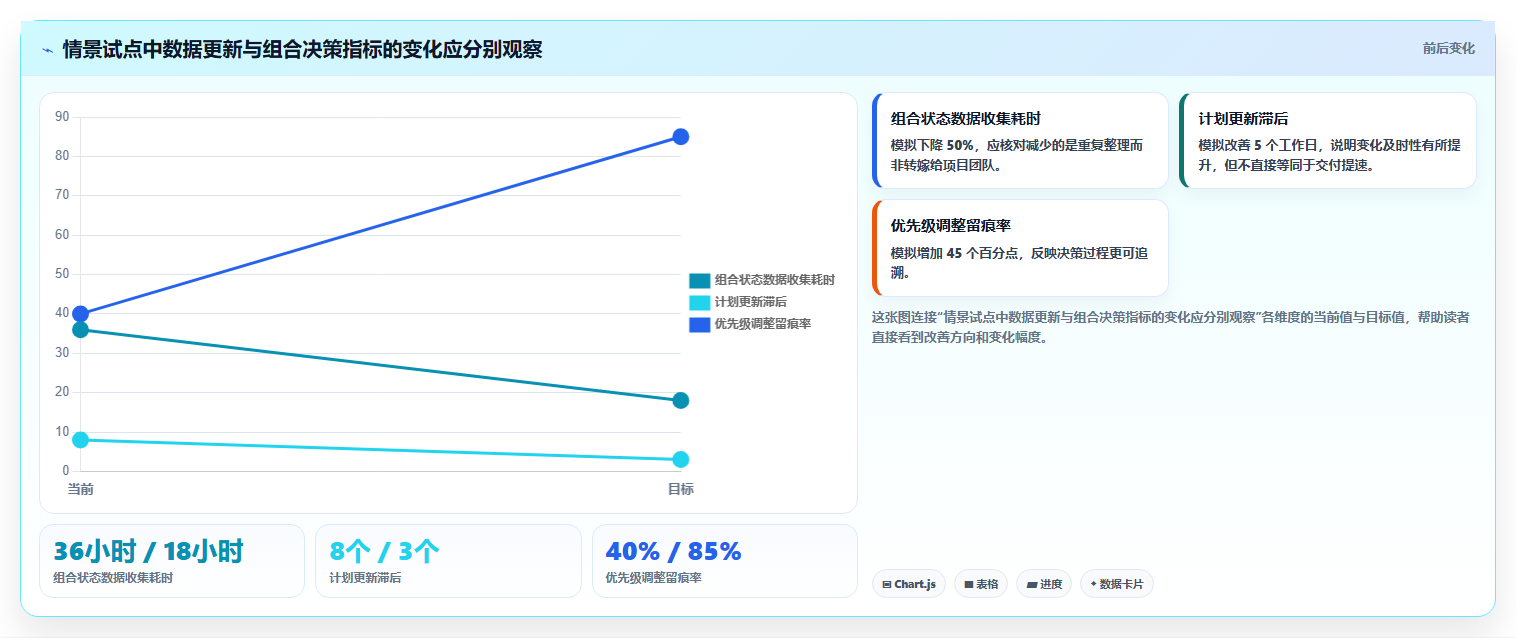Click the 计划更新滞后 card title
Image resolution: width=1516 pixels, height=638 pixels.
tap(1244, 119)
